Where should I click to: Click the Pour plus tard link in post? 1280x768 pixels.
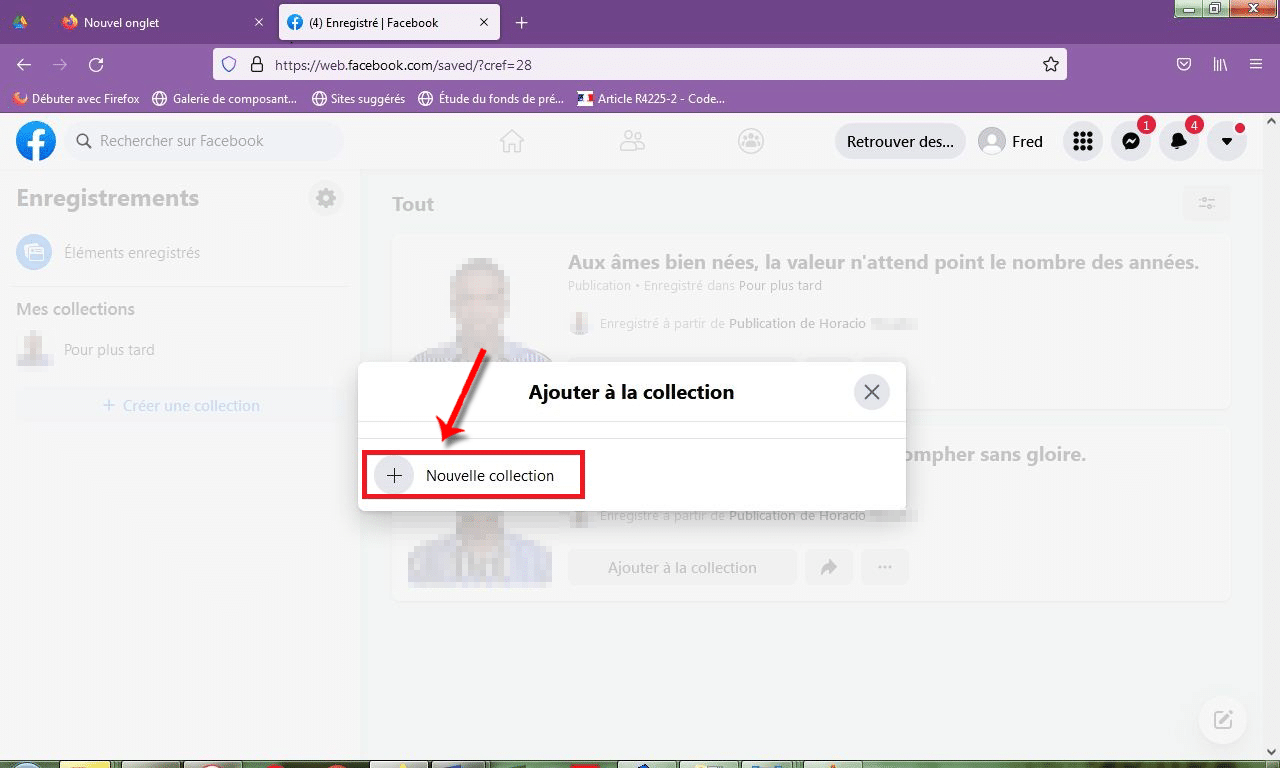coord(780,285)
